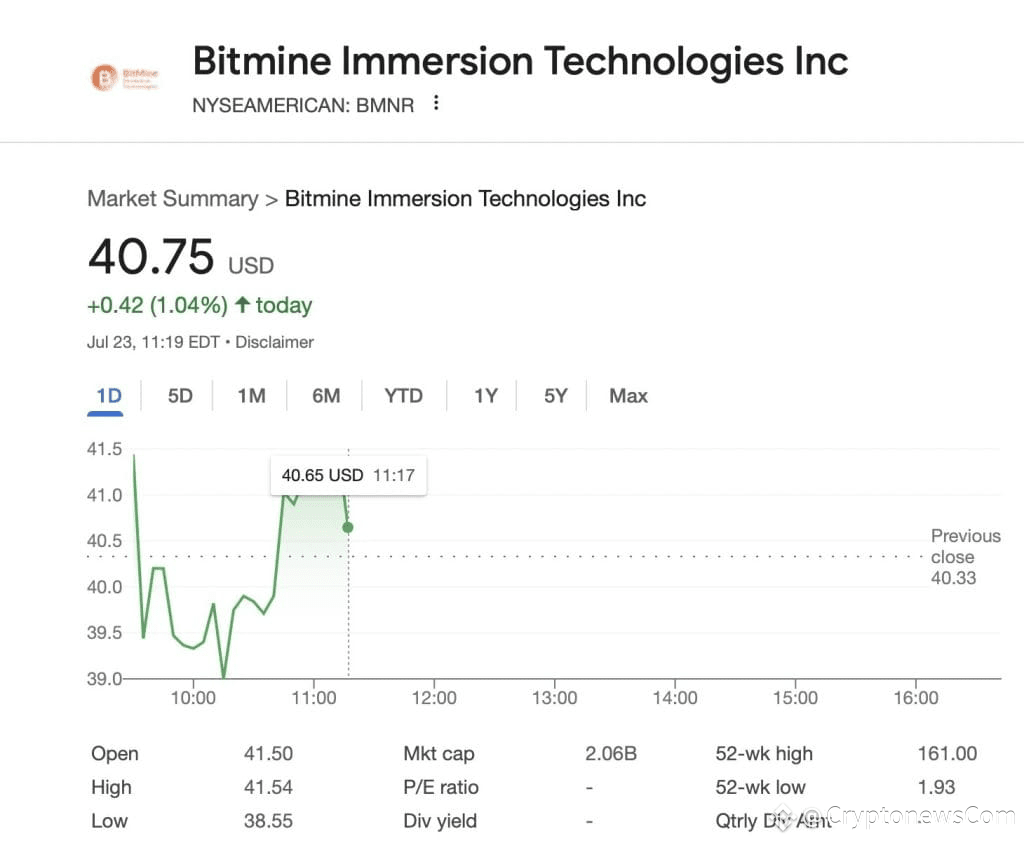Image resolution: width=1024 pixels, height=843 pixels.
Task: Click the Div yield label
Action: tap(440, 821)
